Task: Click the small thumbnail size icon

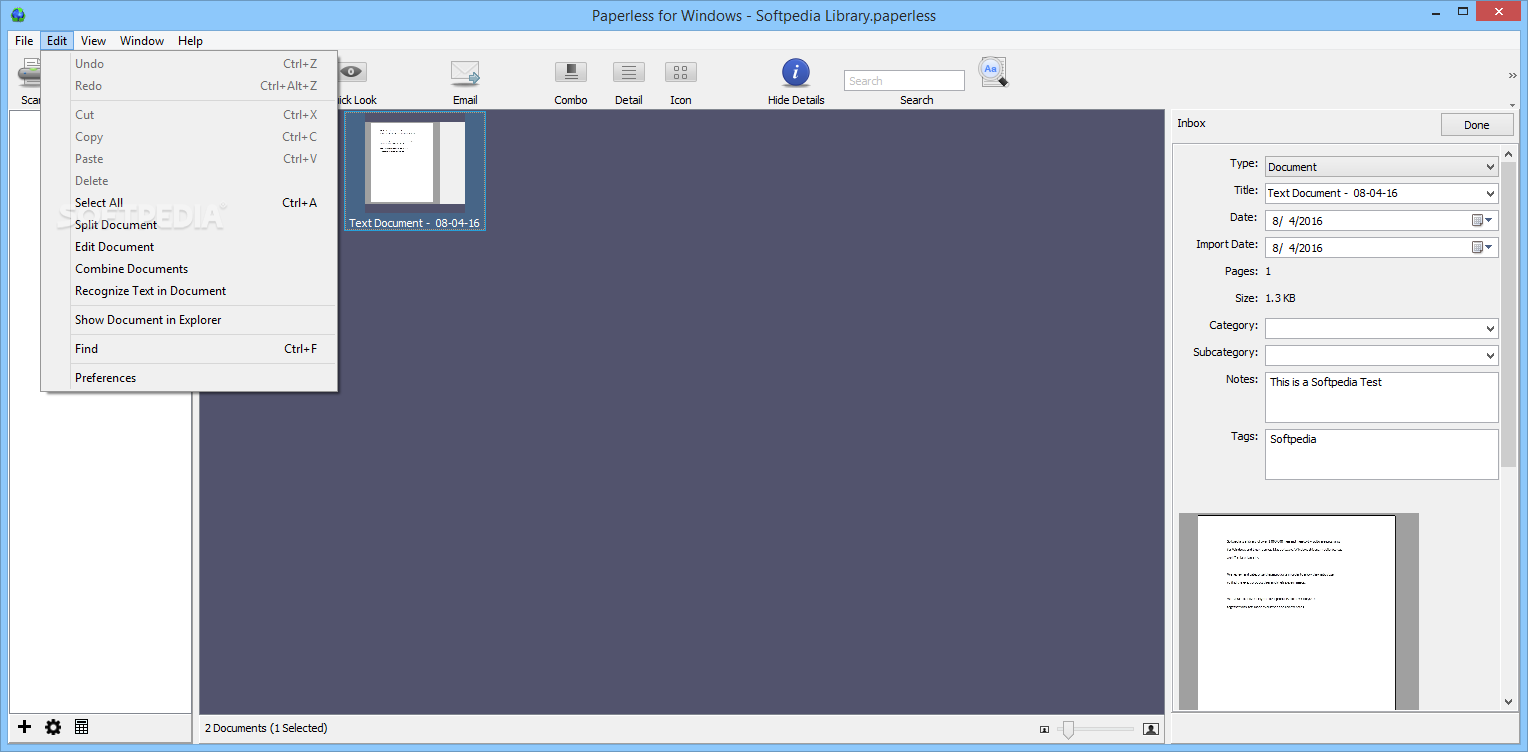Action: point(1045,729)
